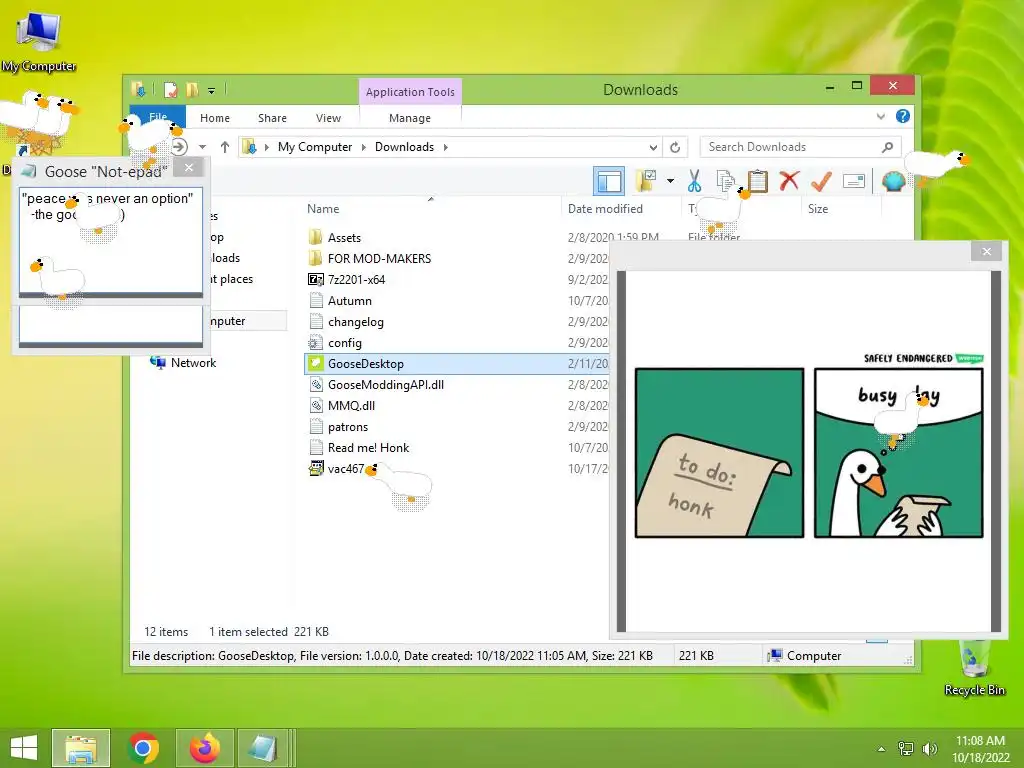This screenshot has width=1024, height=768.
Task: Close the Goose Not-epad window
Action: pyautogui.click(x=189, y=168)
